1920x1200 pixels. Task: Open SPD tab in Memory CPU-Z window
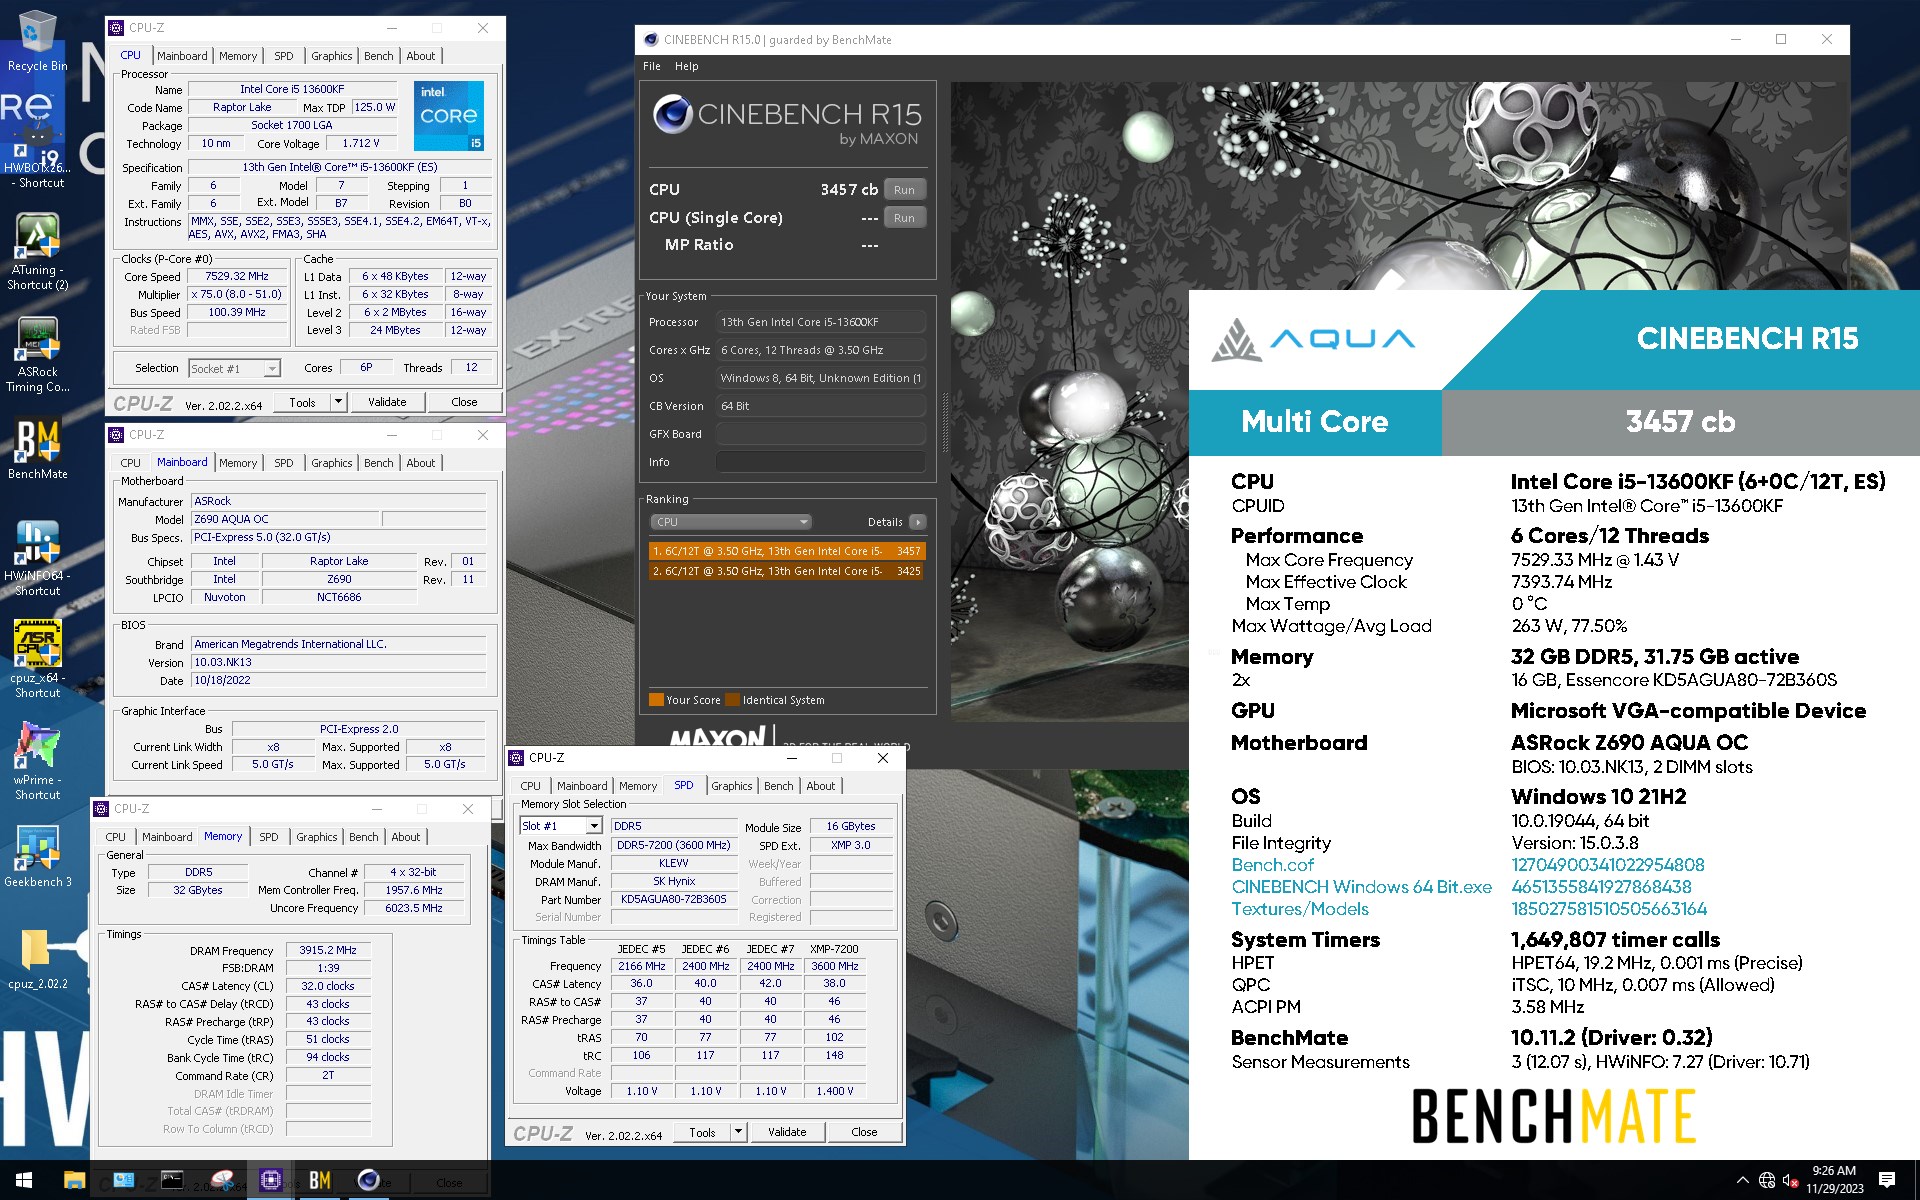pos(269,837)
